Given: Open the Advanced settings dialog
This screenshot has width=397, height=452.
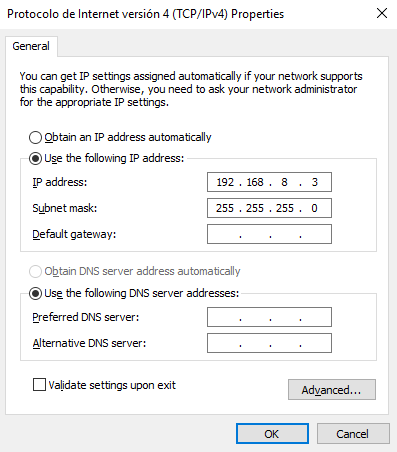Looking at the screenshot, I should (x=332, y=389).
